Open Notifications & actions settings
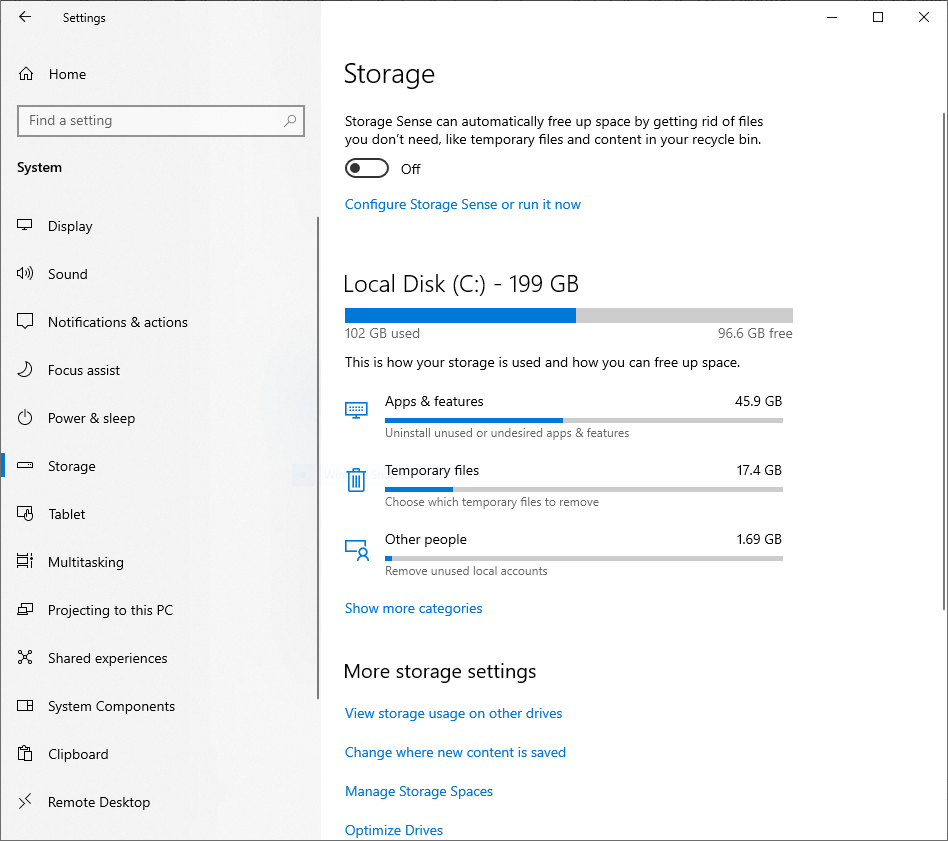 [117, 322]
